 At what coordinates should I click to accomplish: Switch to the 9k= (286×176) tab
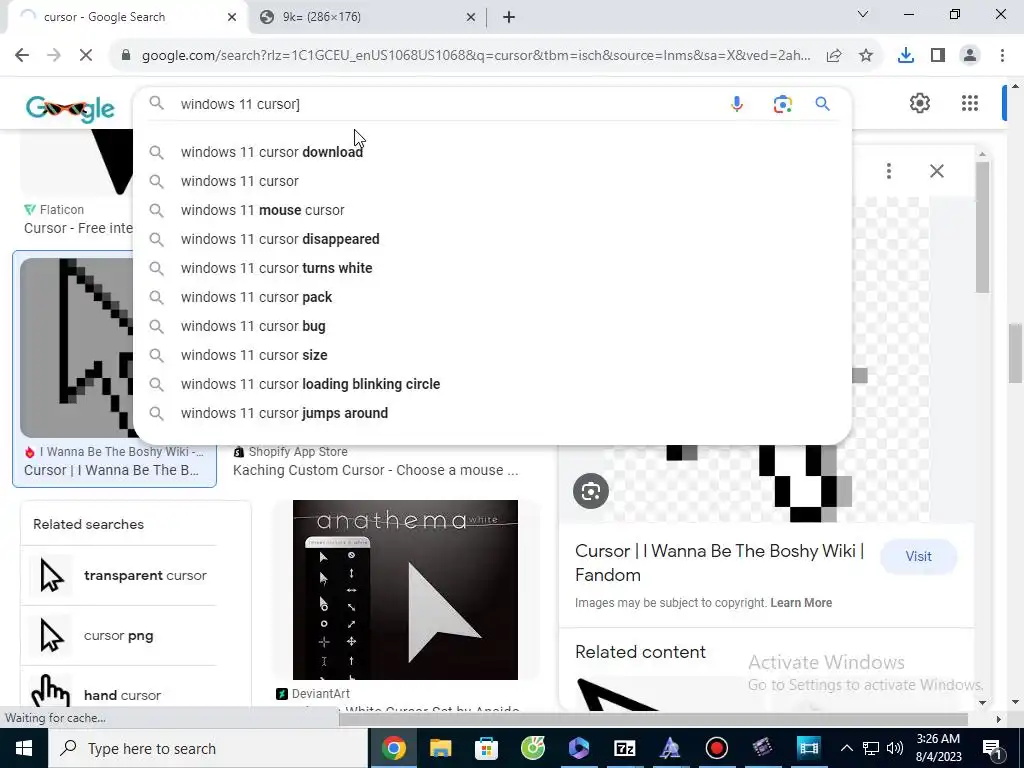tap(367, 17)
